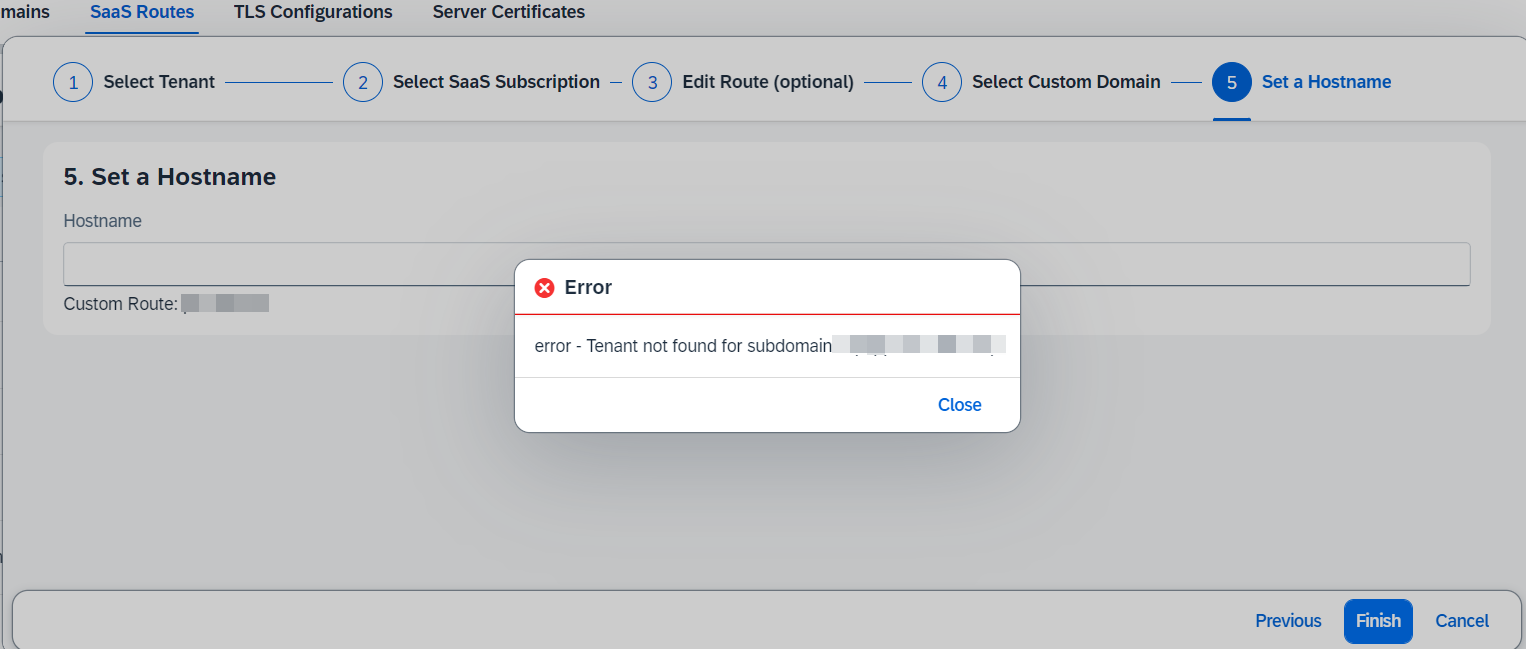Open the TLS Configurations tab
Viewport: 1526px width, 649px height.
[x=313, y=12]
